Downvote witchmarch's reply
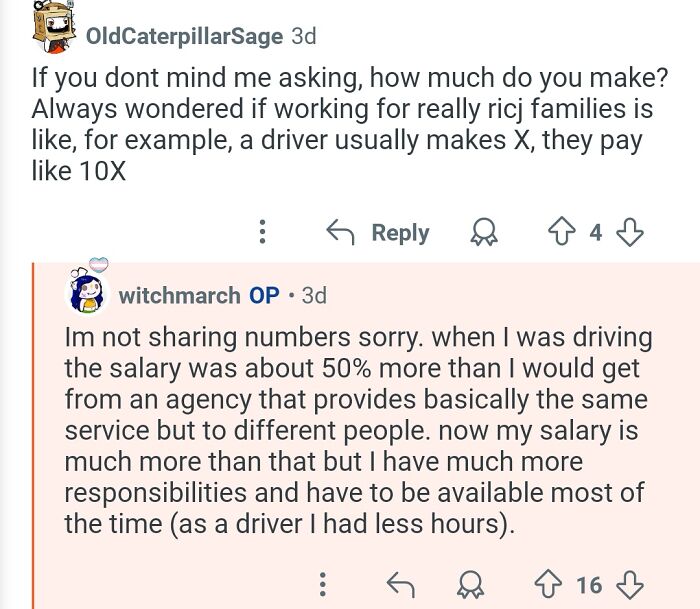 (x=628, y=584)
